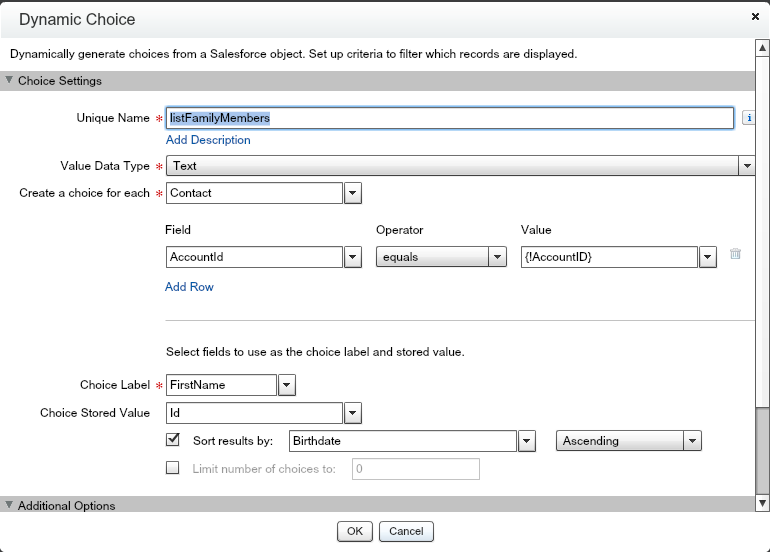The image size is (770, 552).
Task: Open the {!AccountID} value dropdown arrow
Action: click(x=708, y=257)
